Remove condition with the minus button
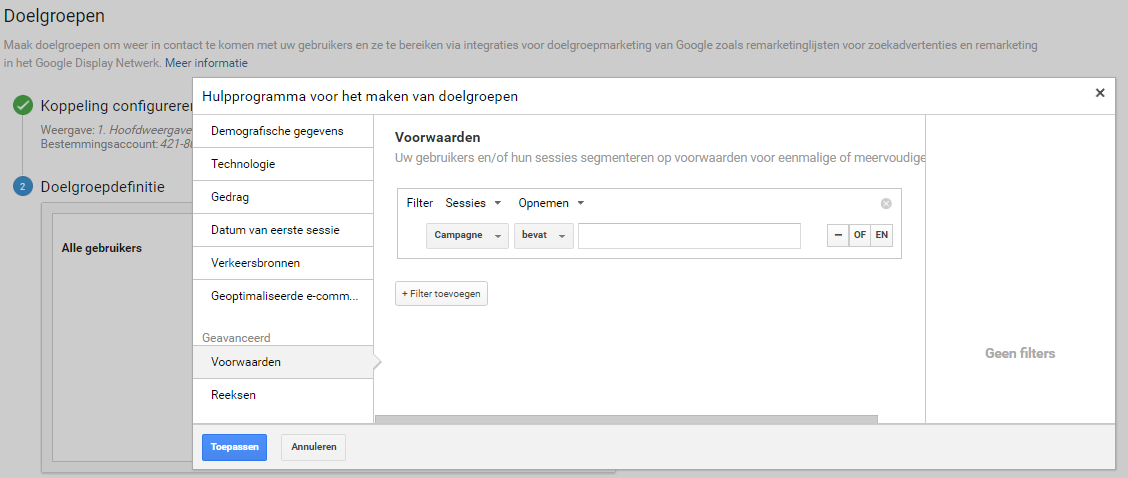1128x478 pixels. [838, 235]
